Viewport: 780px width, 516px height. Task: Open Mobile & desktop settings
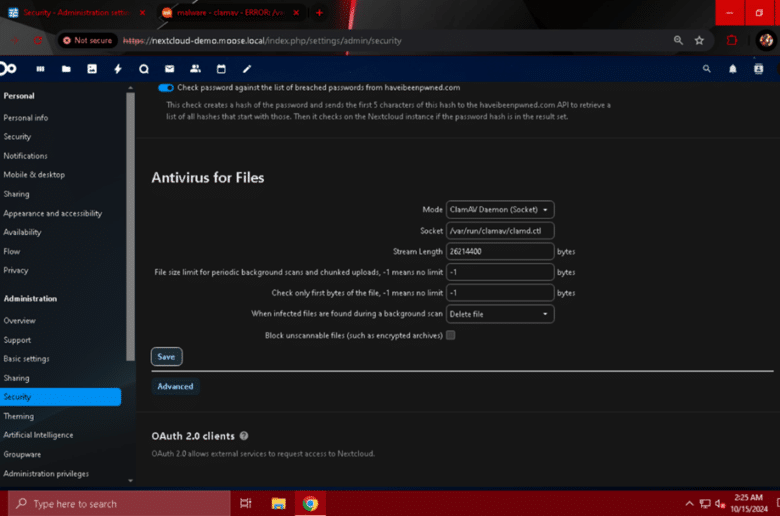point(34,175)
